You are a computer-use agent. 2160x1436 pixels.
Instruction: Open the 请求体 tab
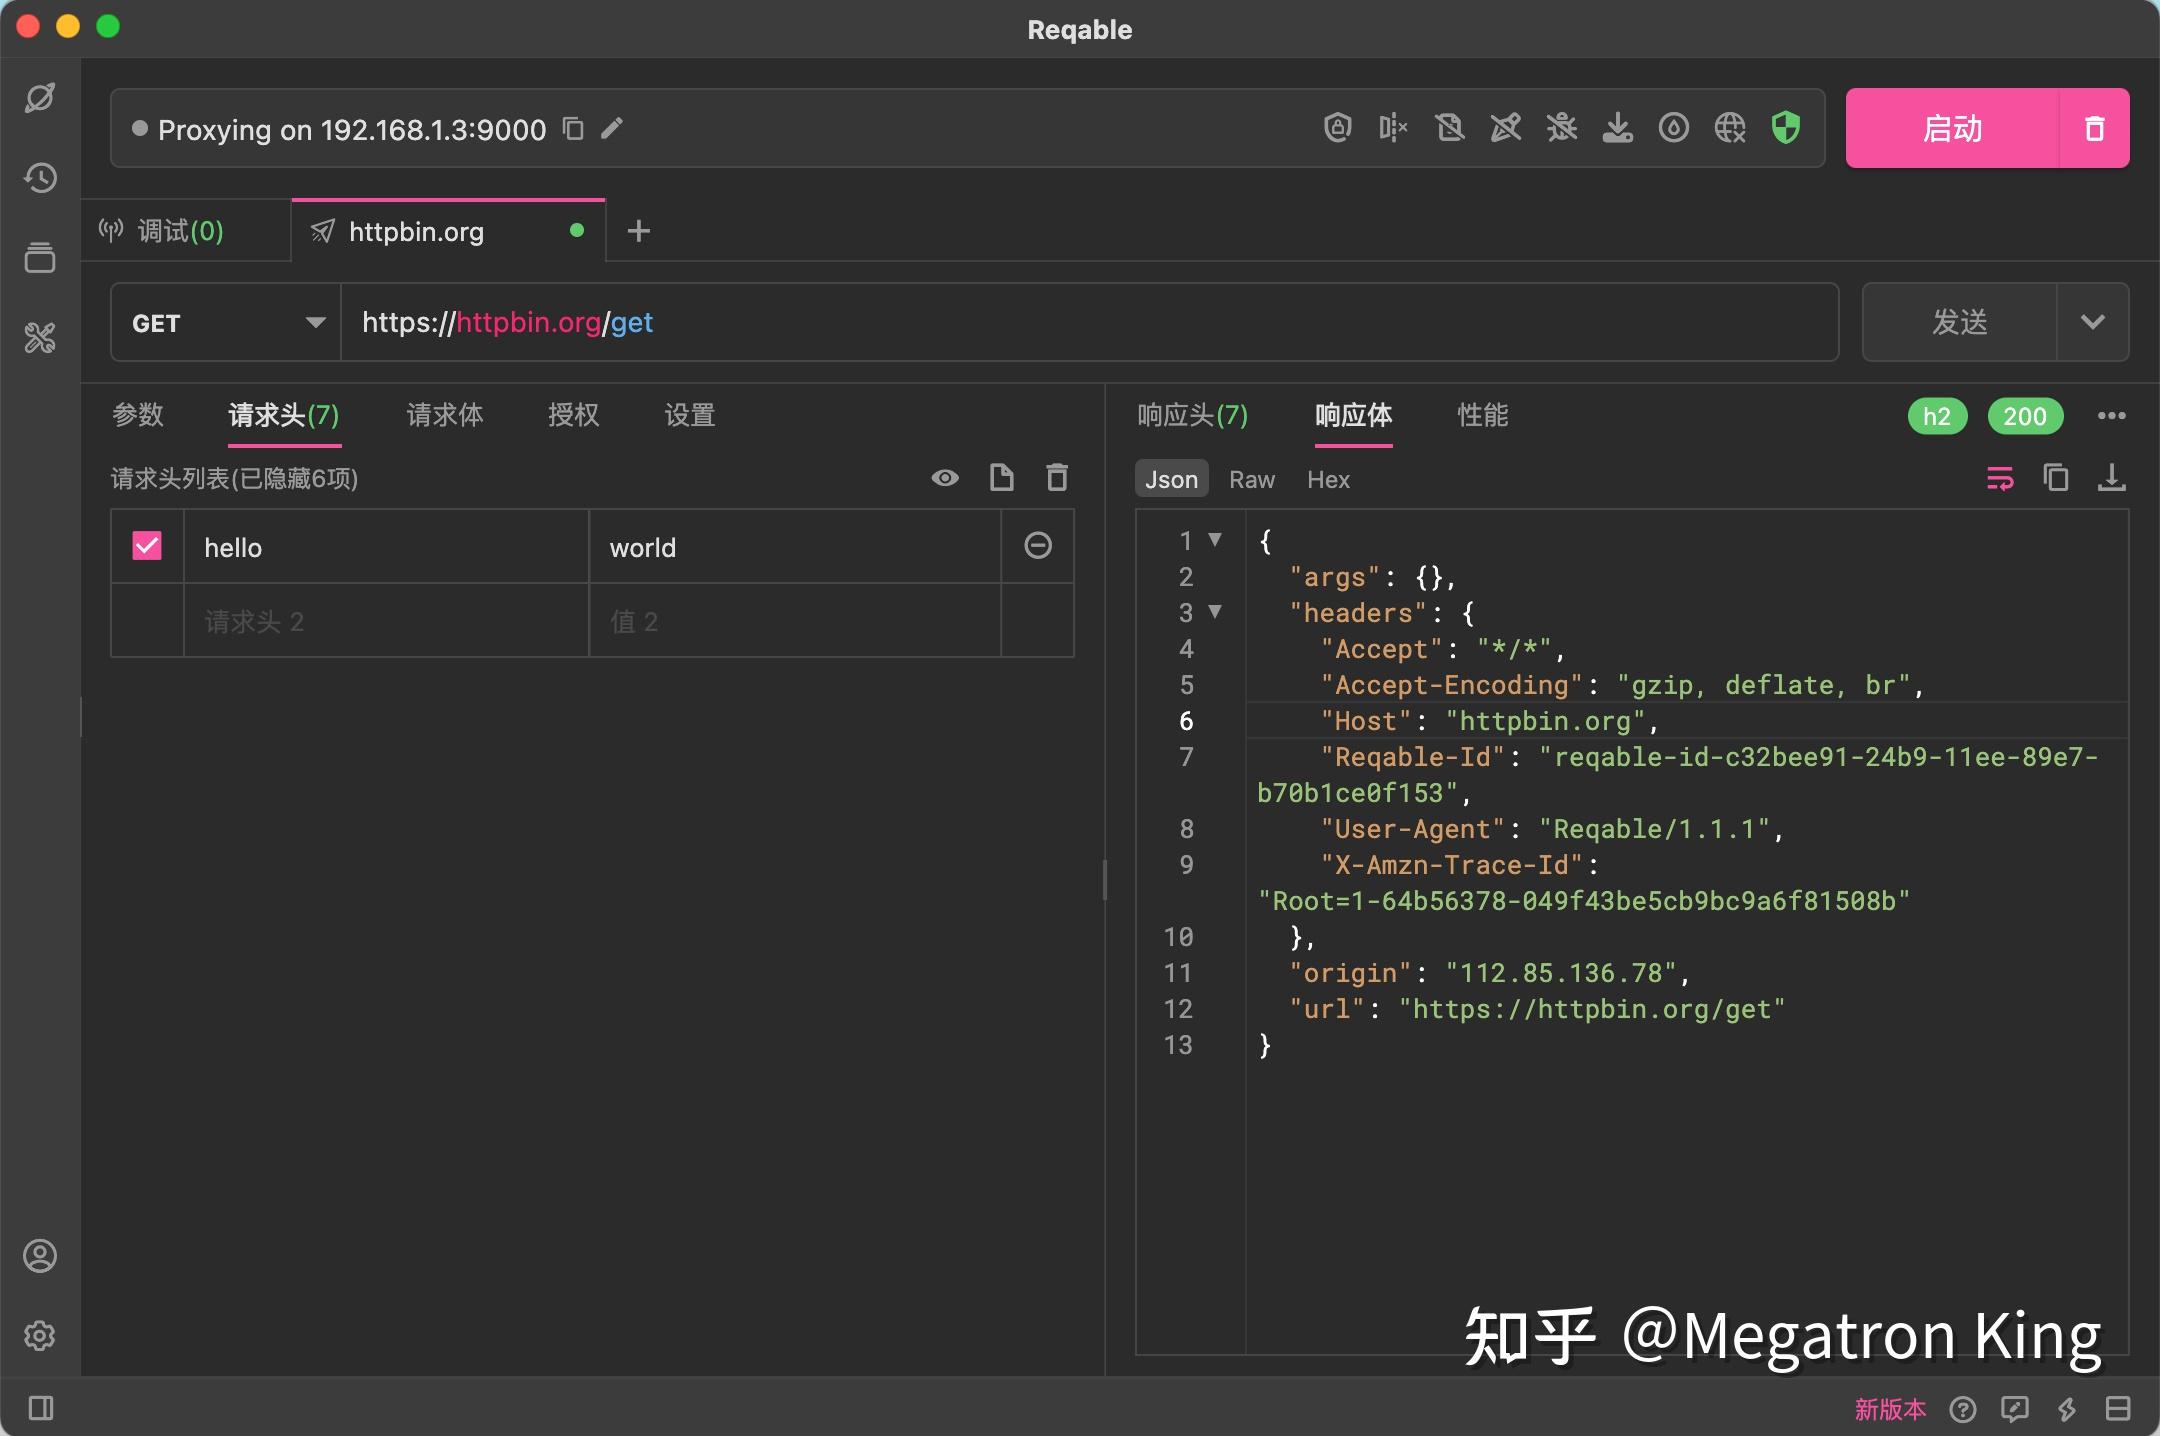(445, 415)
